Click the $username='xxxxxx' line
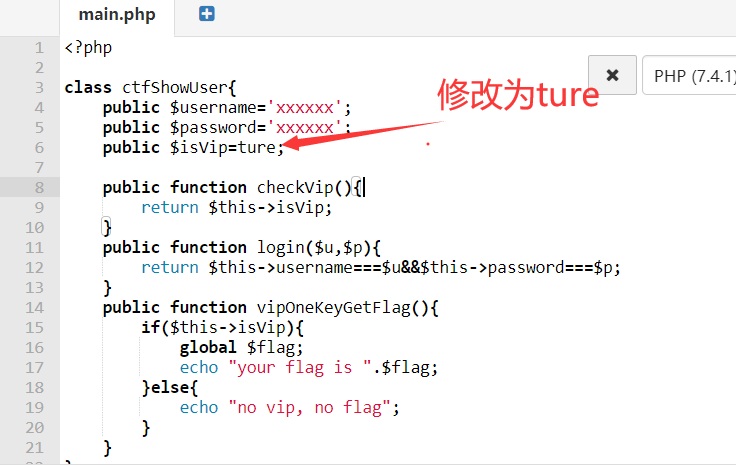736x472 pixels. (x=226, y=107)
